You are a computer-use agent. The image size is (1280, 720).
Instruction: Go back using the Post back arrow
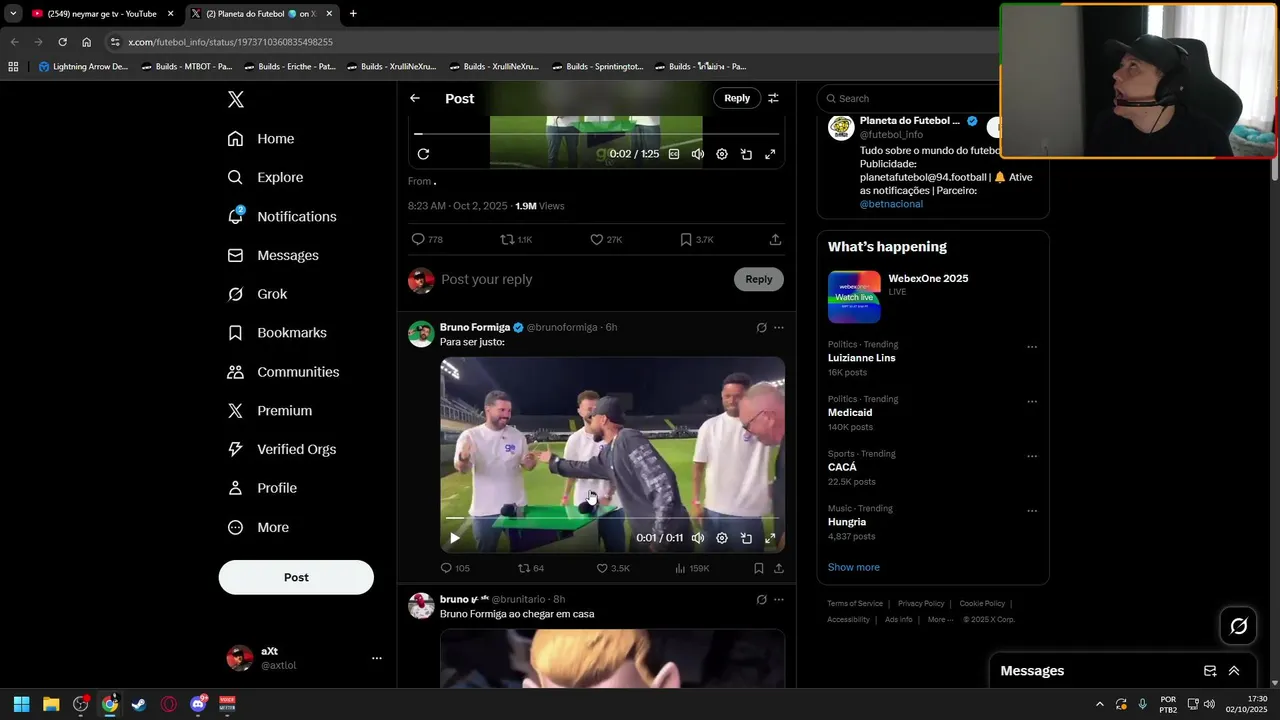(415, 98)
